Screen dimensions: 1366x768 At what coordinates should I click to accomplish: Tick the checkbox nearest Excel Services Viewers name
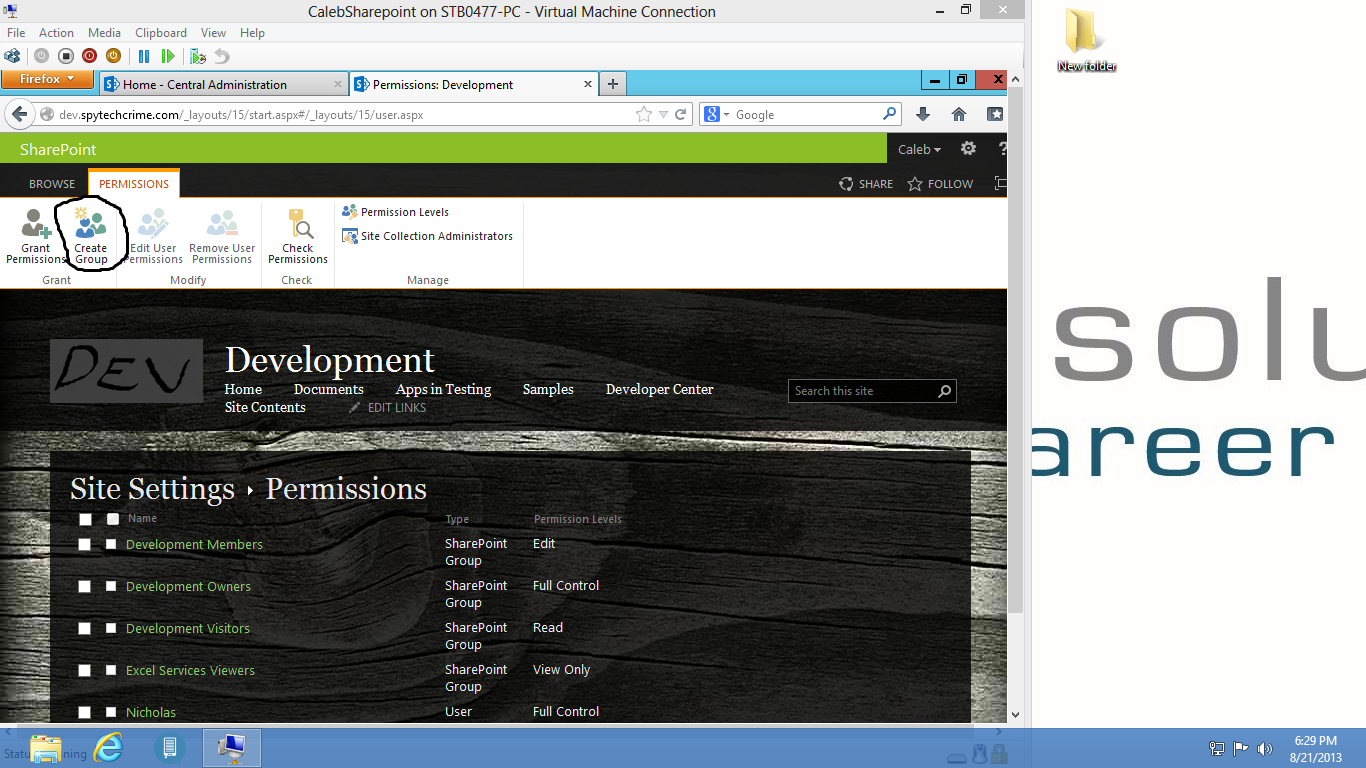coord(111,670)
